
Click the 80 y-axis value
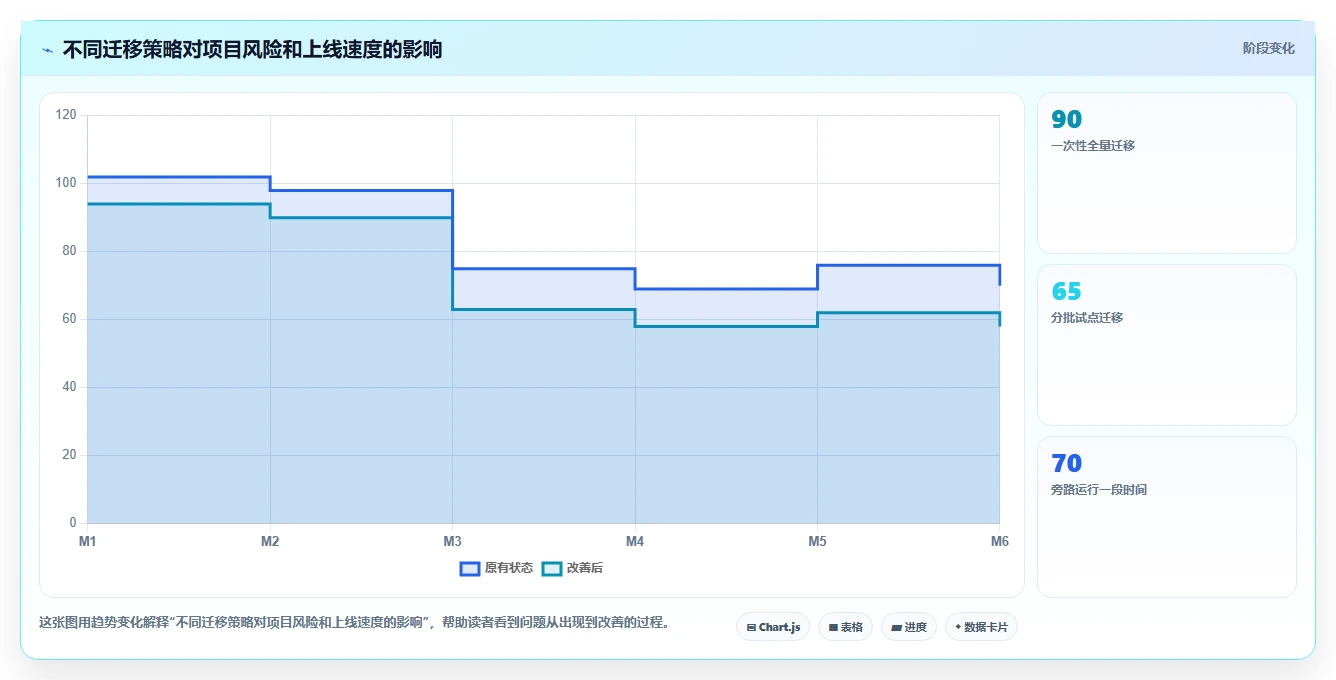coord(69,251)
